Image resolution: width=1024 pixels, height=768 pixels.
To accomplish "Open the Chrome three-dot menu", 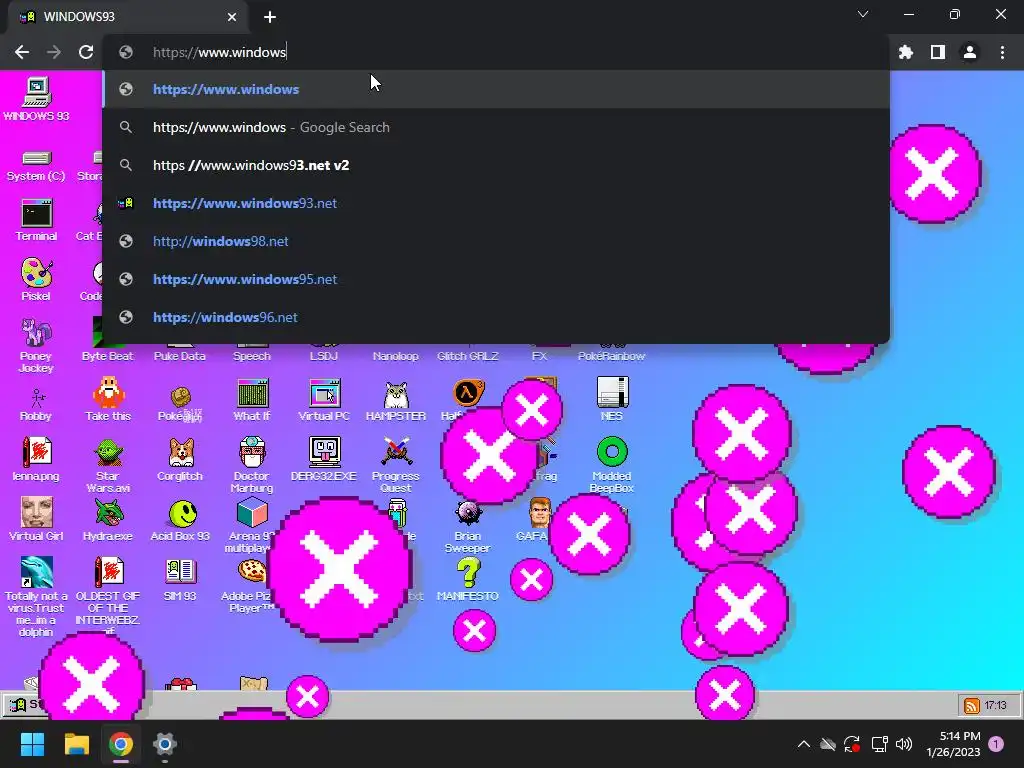I will coord(1002,52).
